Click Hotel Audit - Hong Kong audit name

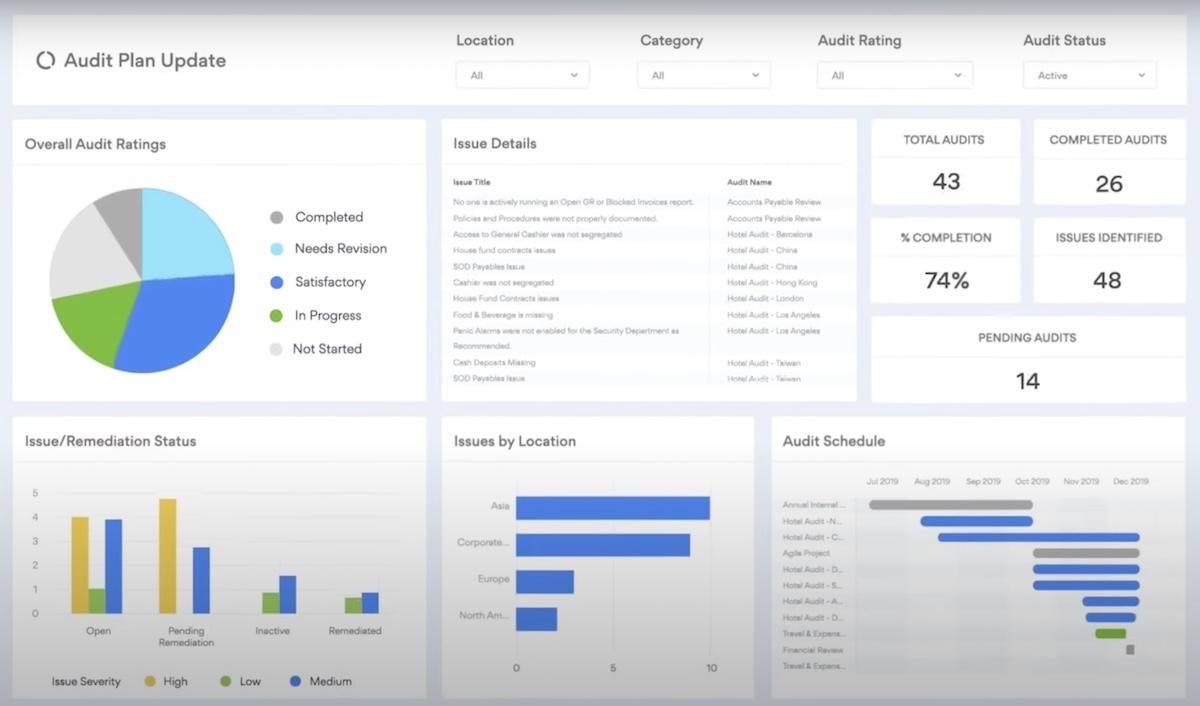pos(772,282)
